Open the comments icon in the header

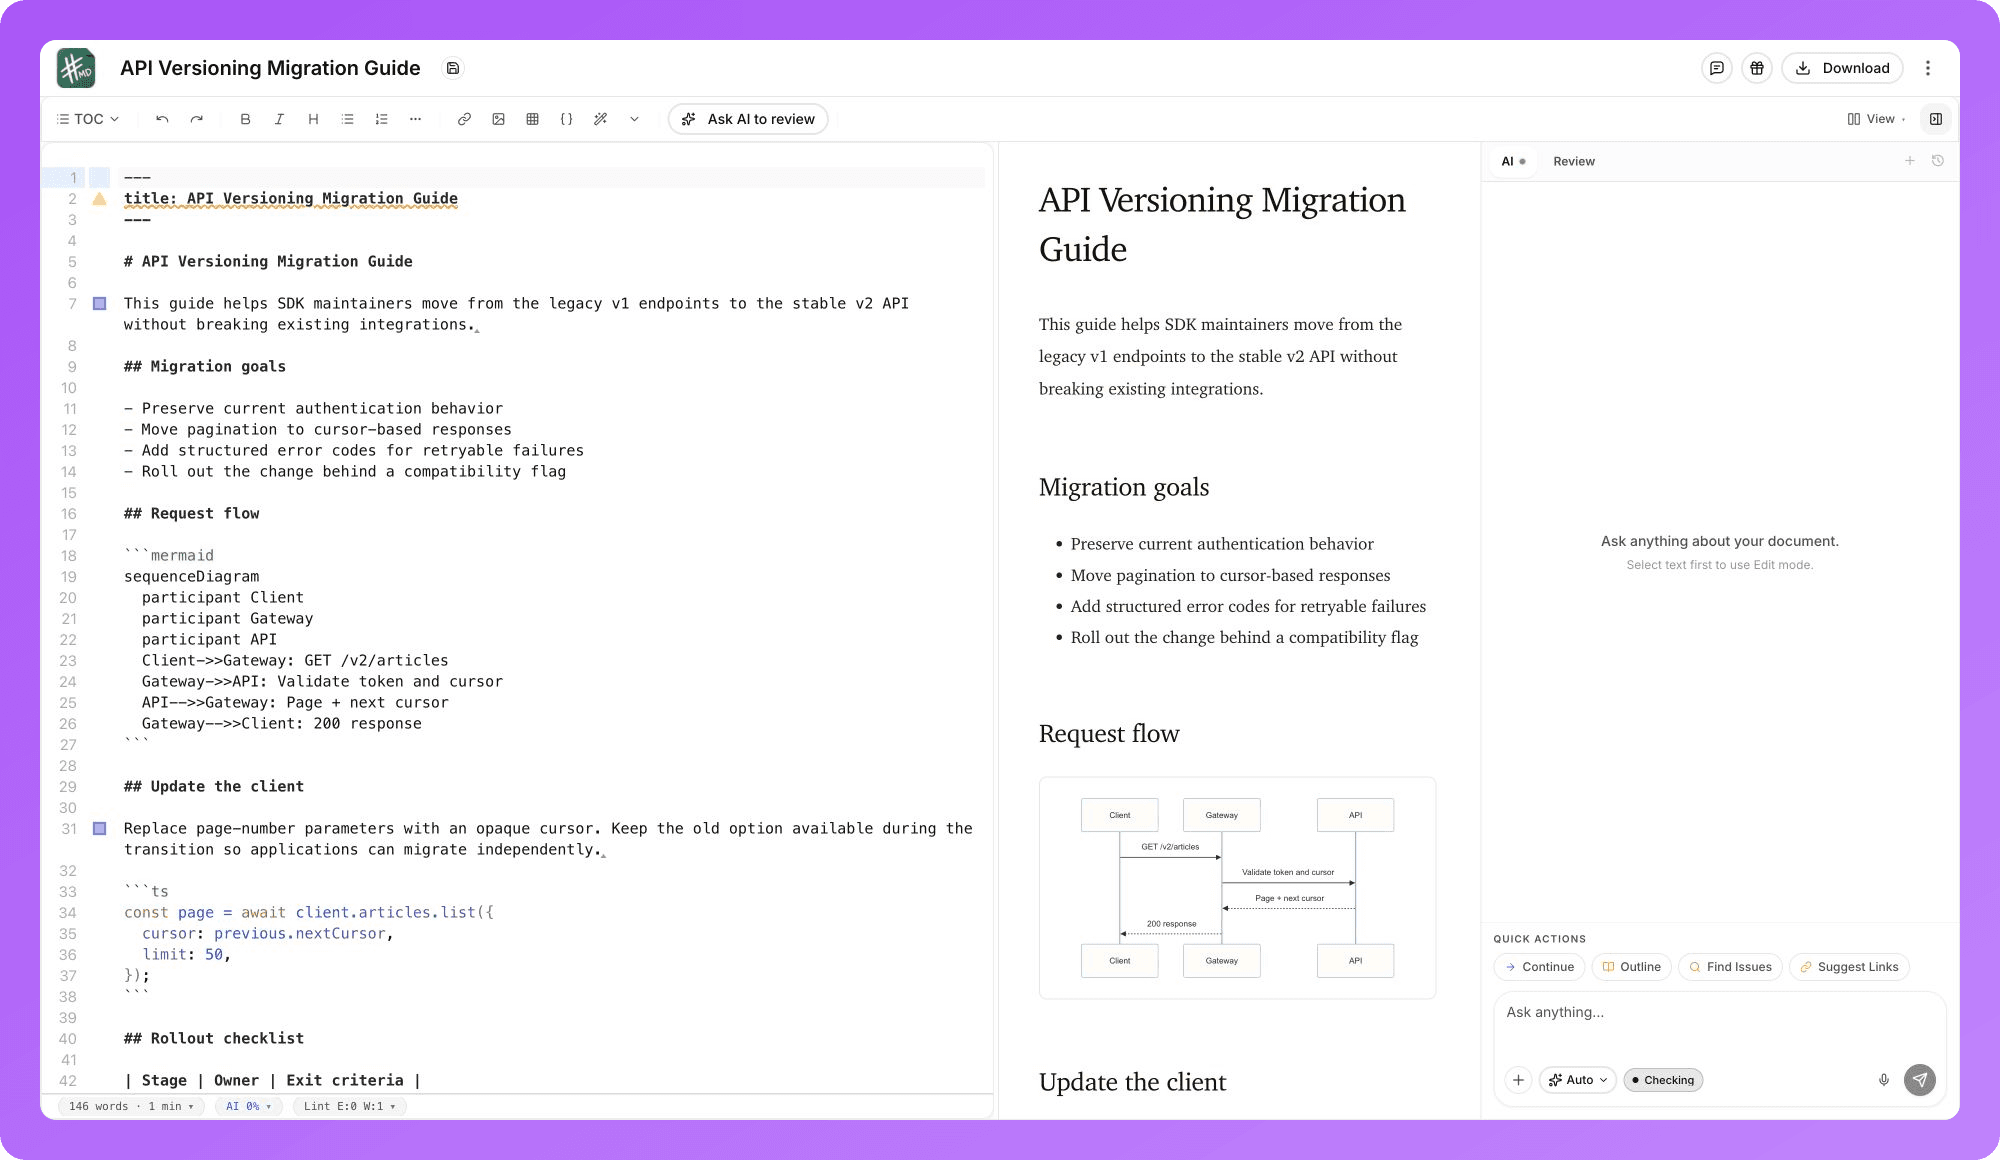click(1716, 68)
